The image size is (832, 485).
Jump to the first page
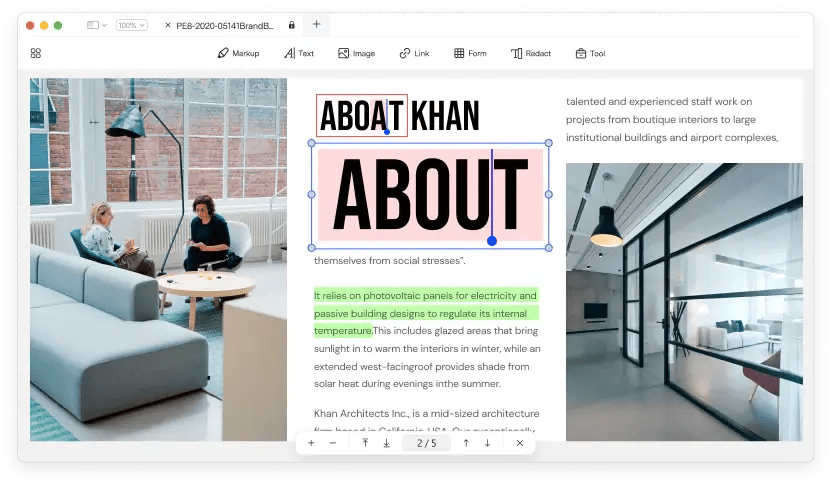coord(365,443)
